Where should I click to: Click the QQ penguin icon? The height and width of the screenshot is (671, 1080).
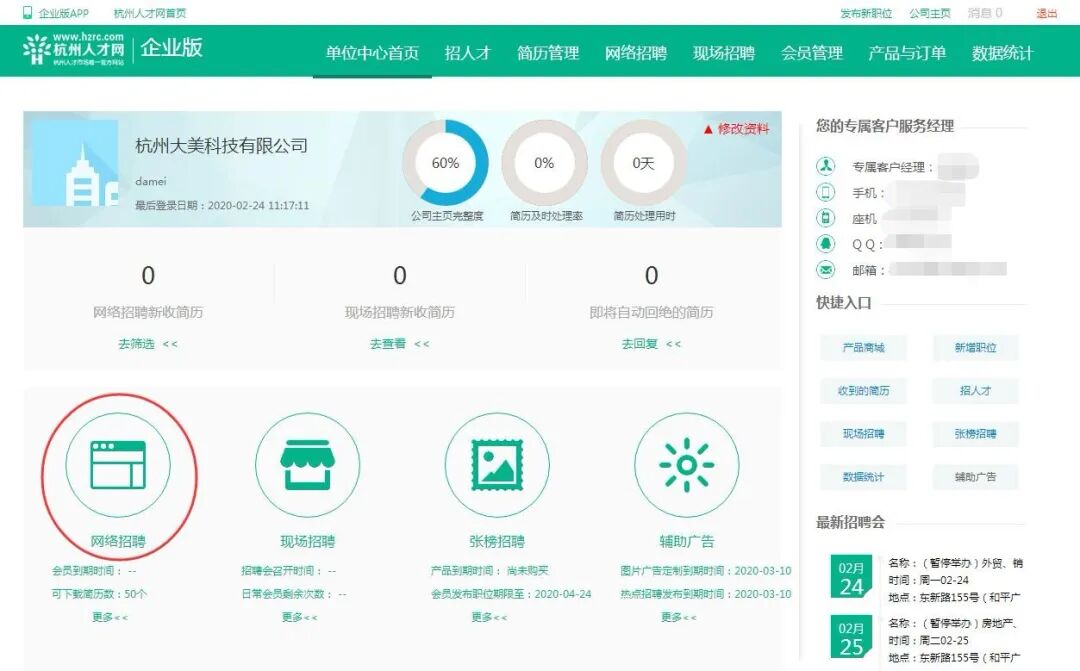pos(825,243)
